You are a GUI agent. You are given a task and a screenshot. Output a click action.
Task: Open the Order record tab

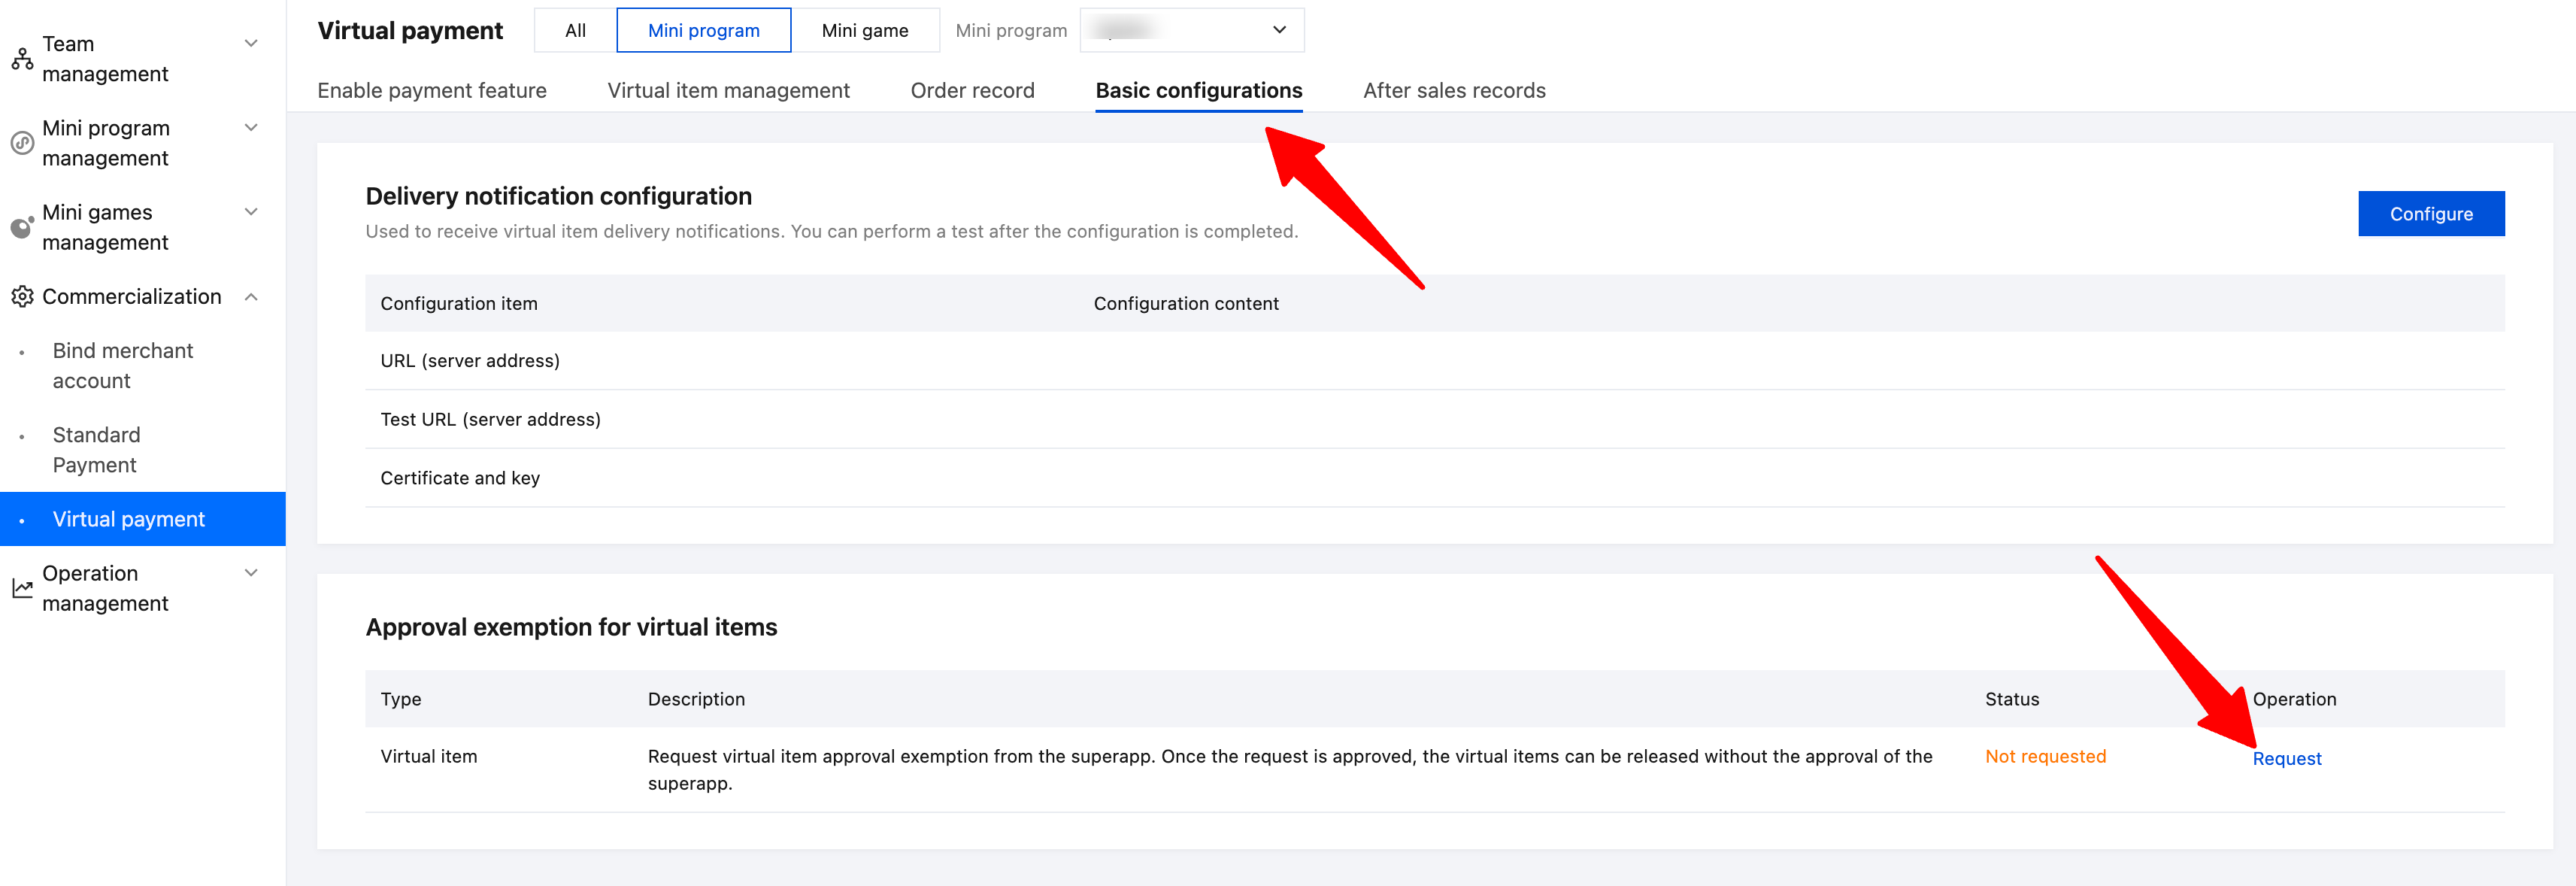[x=972, y=91]
